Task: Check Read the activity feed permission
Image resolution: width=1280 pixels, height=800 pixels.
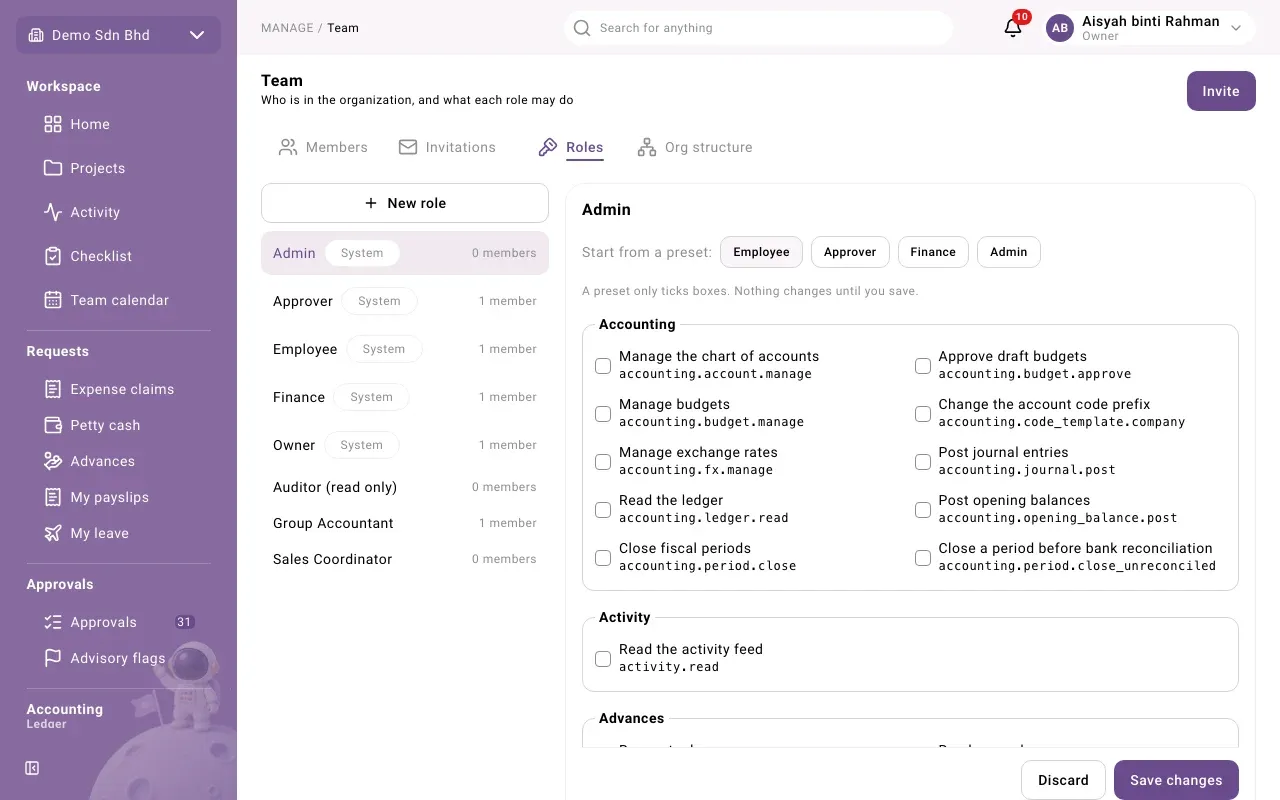Action: tap(603, 659)
